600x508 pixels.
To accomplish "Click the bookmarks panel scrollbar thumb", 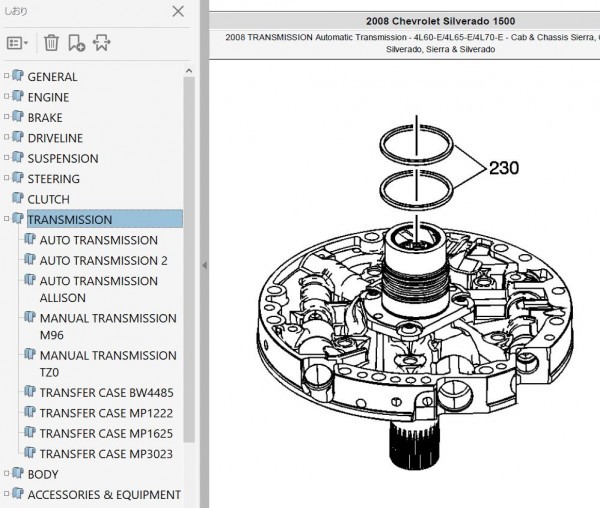I will coord(189,259).
